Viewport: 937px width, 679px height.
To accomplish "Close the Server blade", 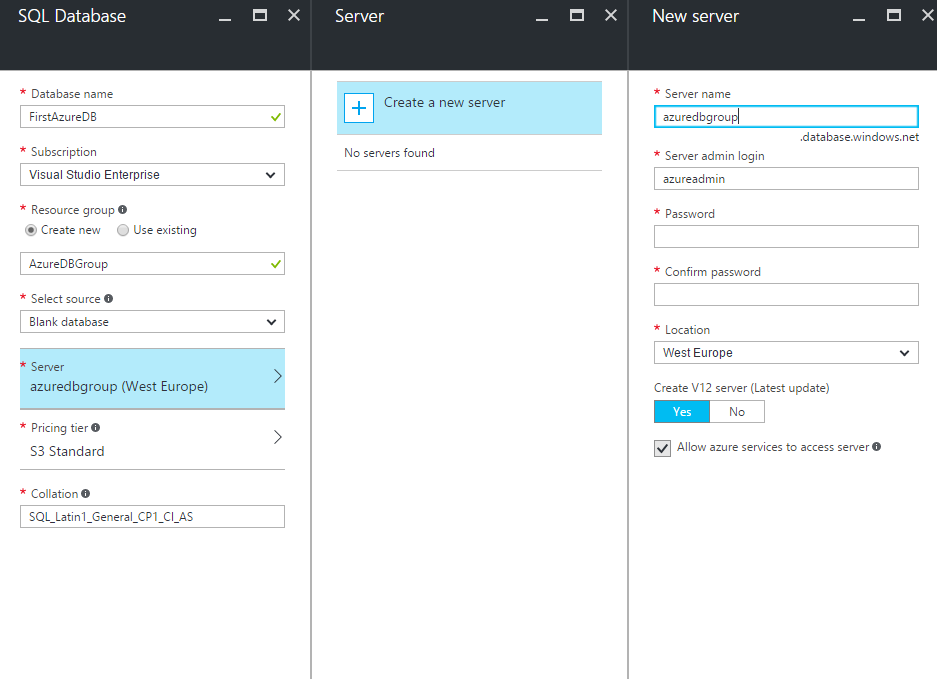I will tap(611, 16).
